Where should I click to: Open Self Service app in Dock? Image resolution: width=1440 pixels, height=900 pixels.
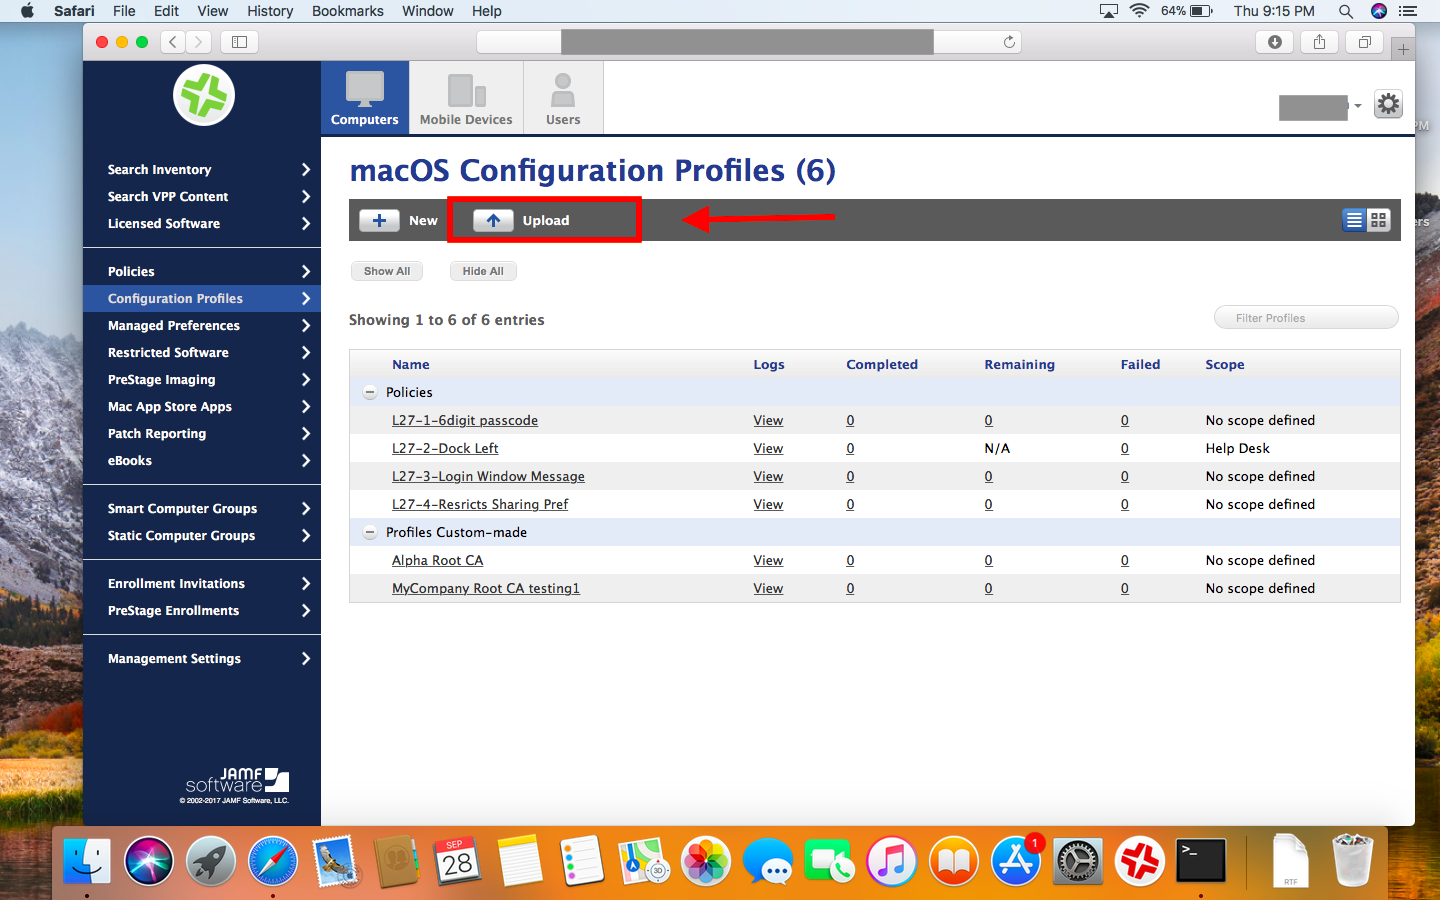click(1140, 861)
